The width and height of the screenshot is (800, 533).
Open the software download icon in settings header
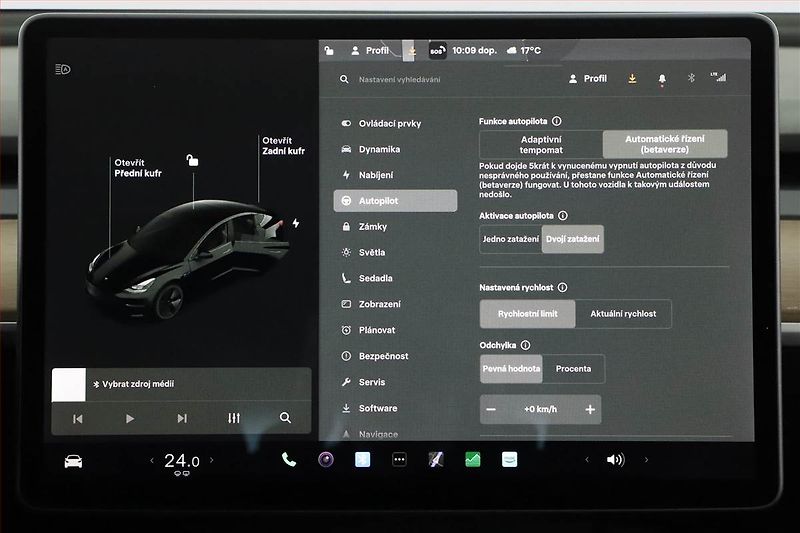click(x=632, y=79)
